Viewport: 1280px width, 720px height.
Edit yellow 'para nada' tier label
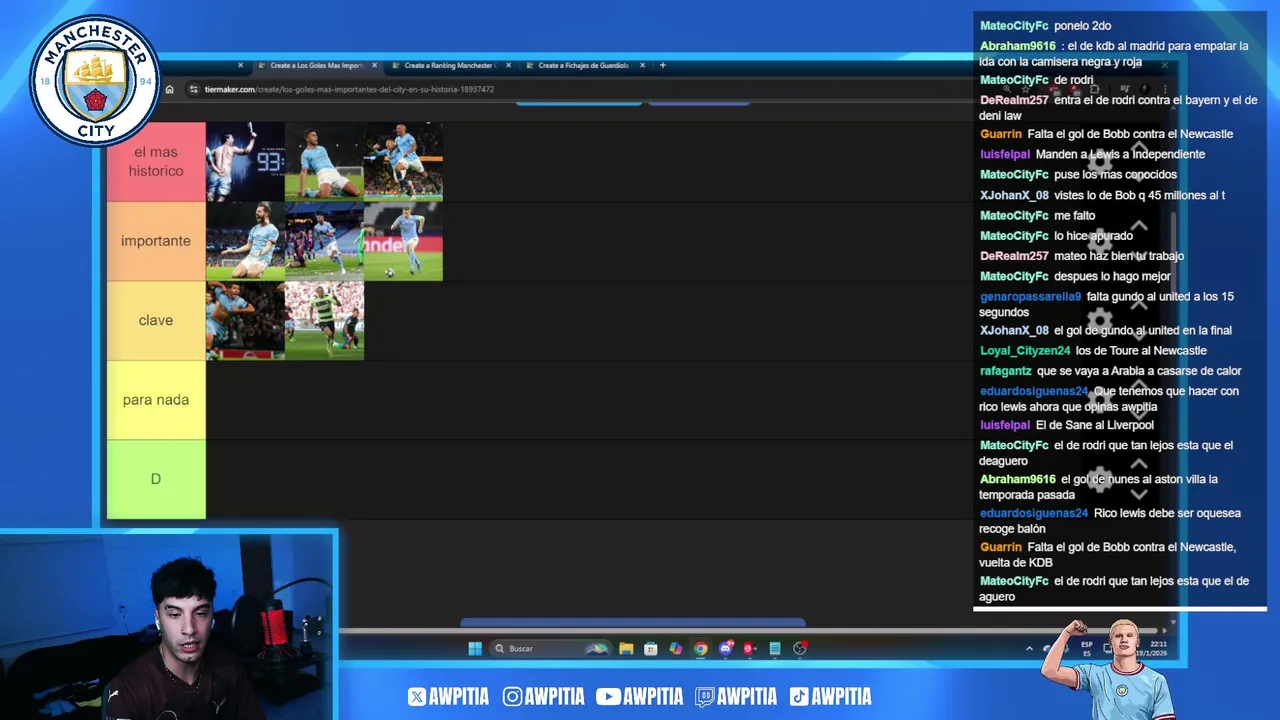point(156,400)
